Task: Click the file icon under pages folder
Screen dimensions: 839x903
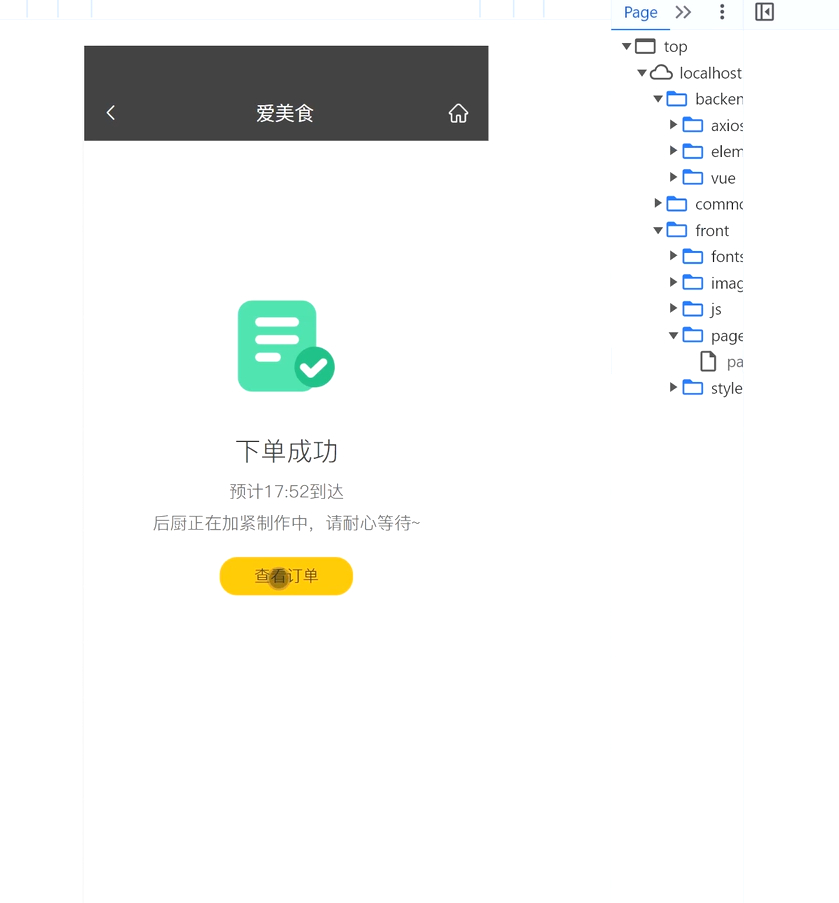Action: click(x=708, y=361)
